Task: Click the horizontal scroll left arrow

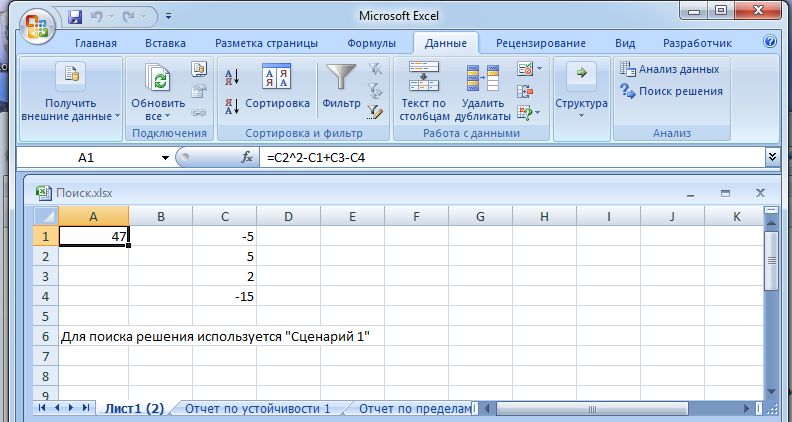Action: pos(487,408)
